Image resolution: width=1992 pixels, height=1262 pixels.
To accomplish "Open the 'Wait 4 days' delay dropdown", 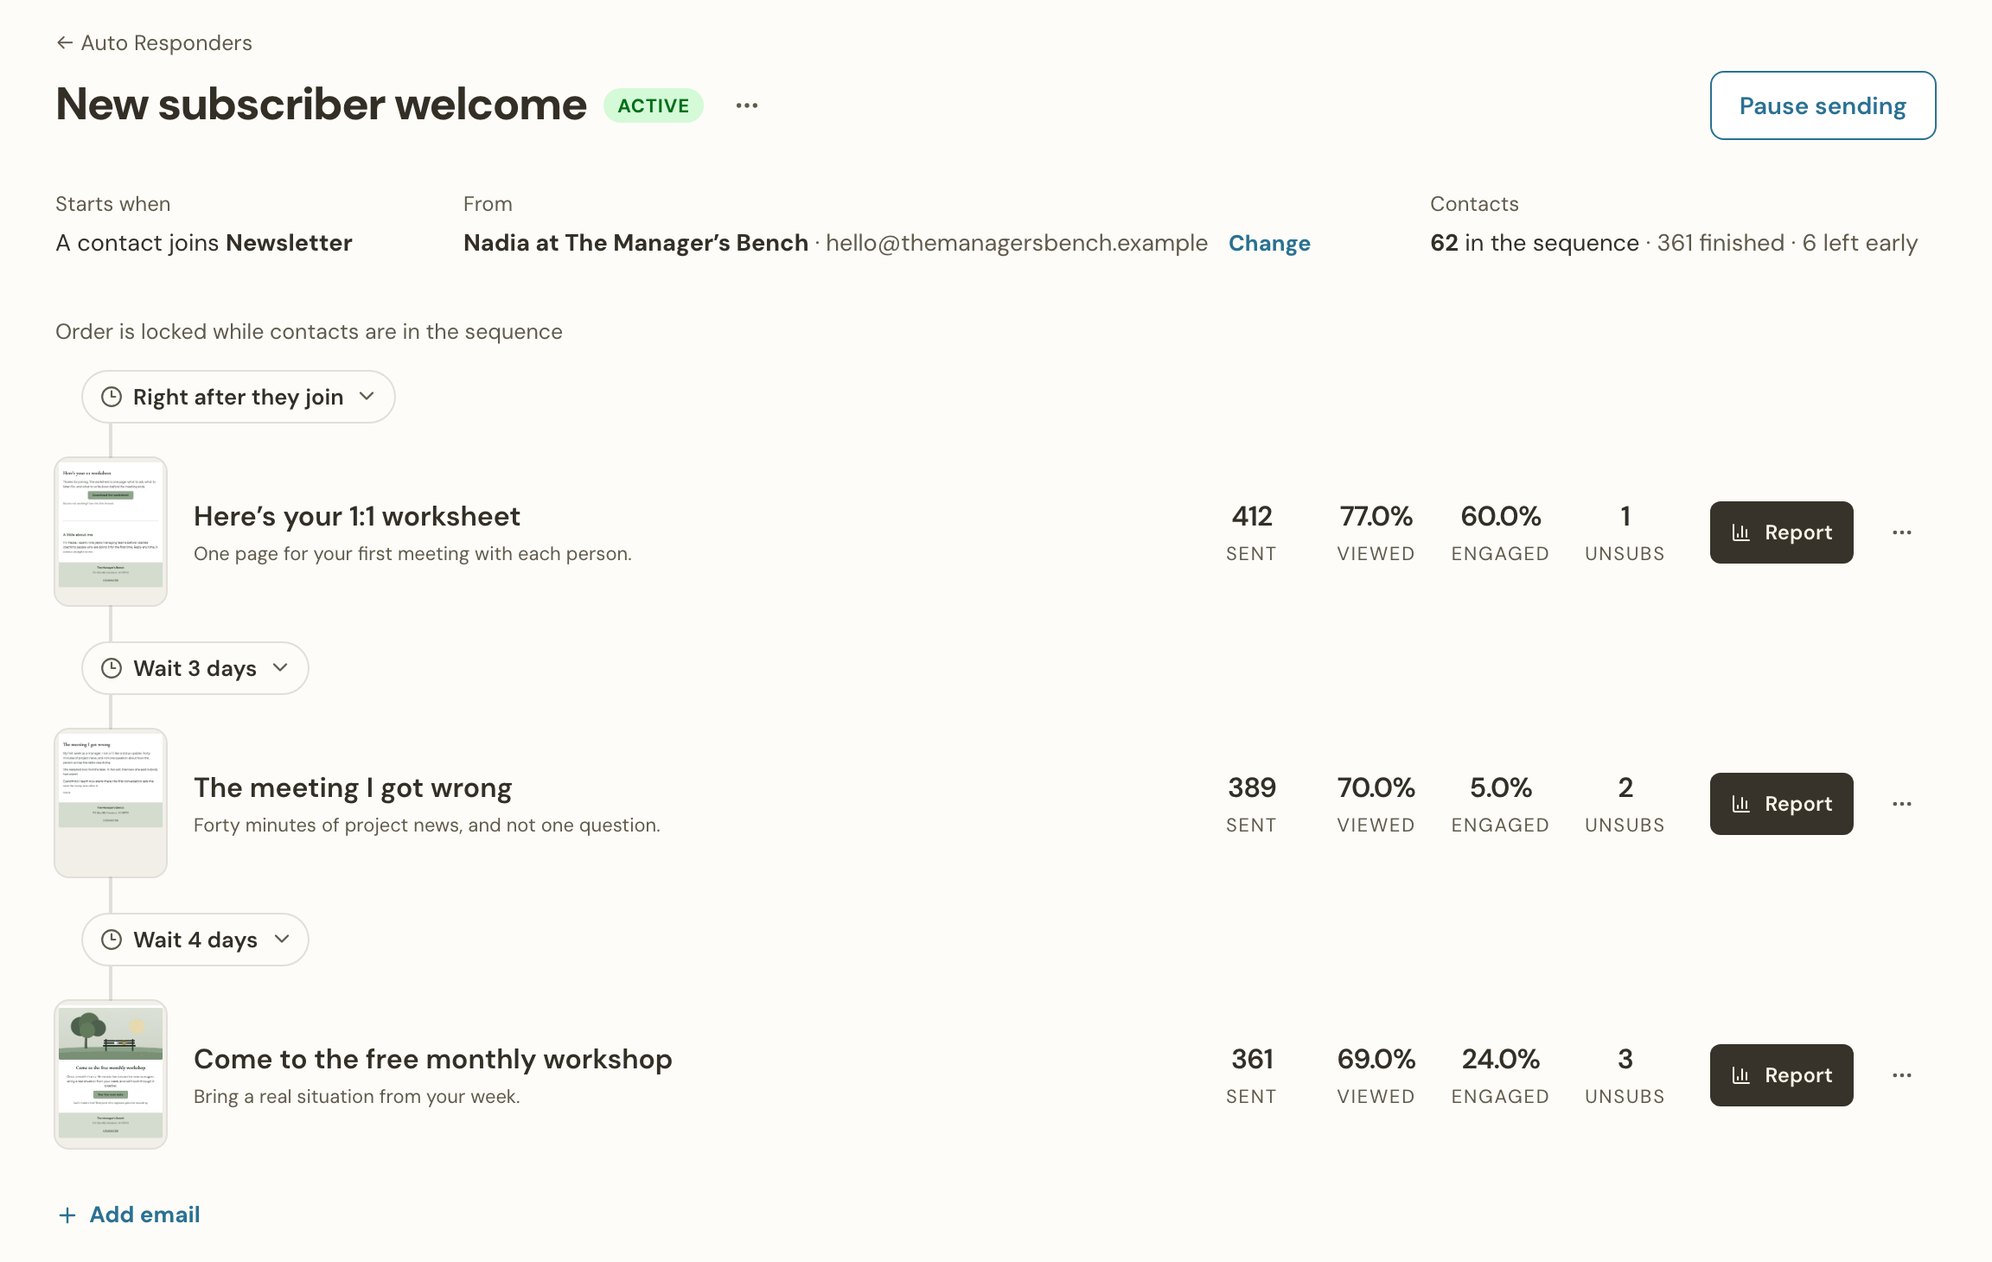I will (195, 939).
